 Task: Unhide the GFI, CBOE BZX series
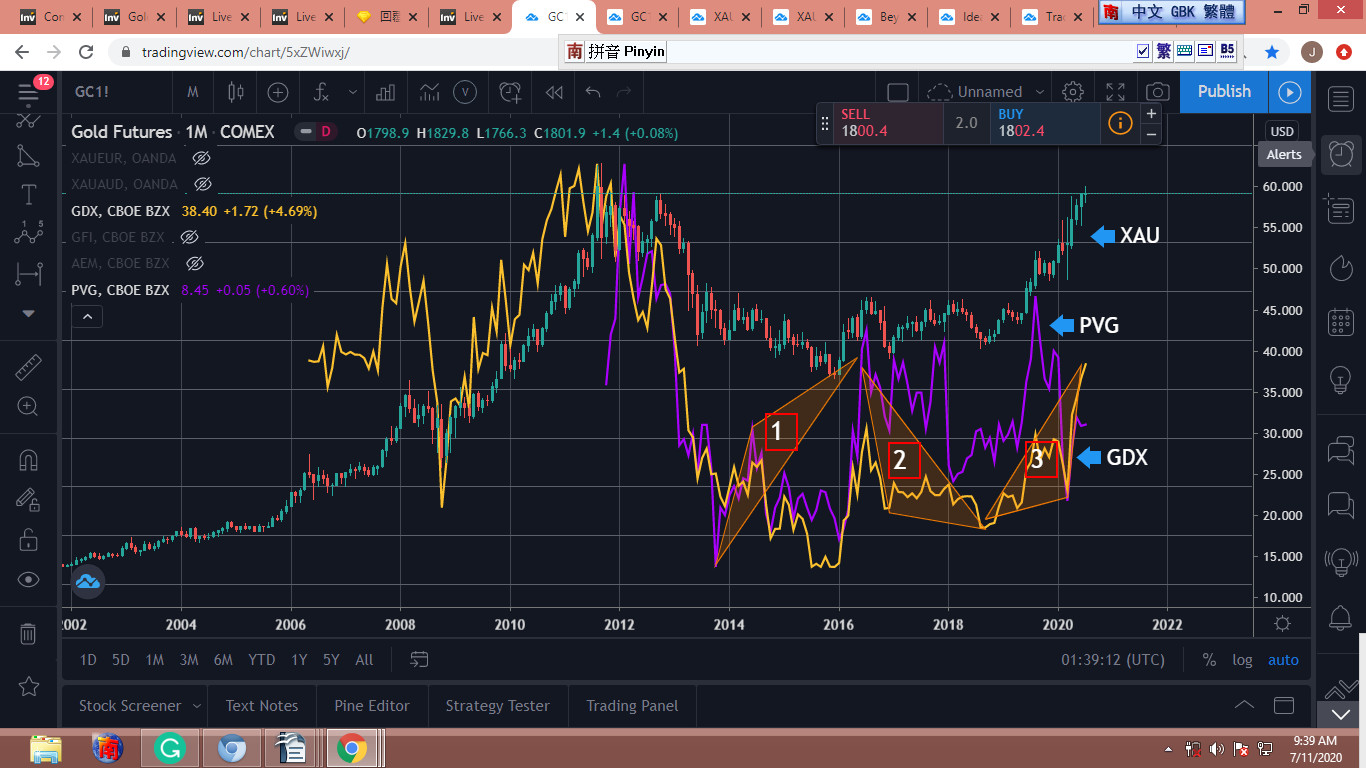pyautogui.click(x=189, y=237)
